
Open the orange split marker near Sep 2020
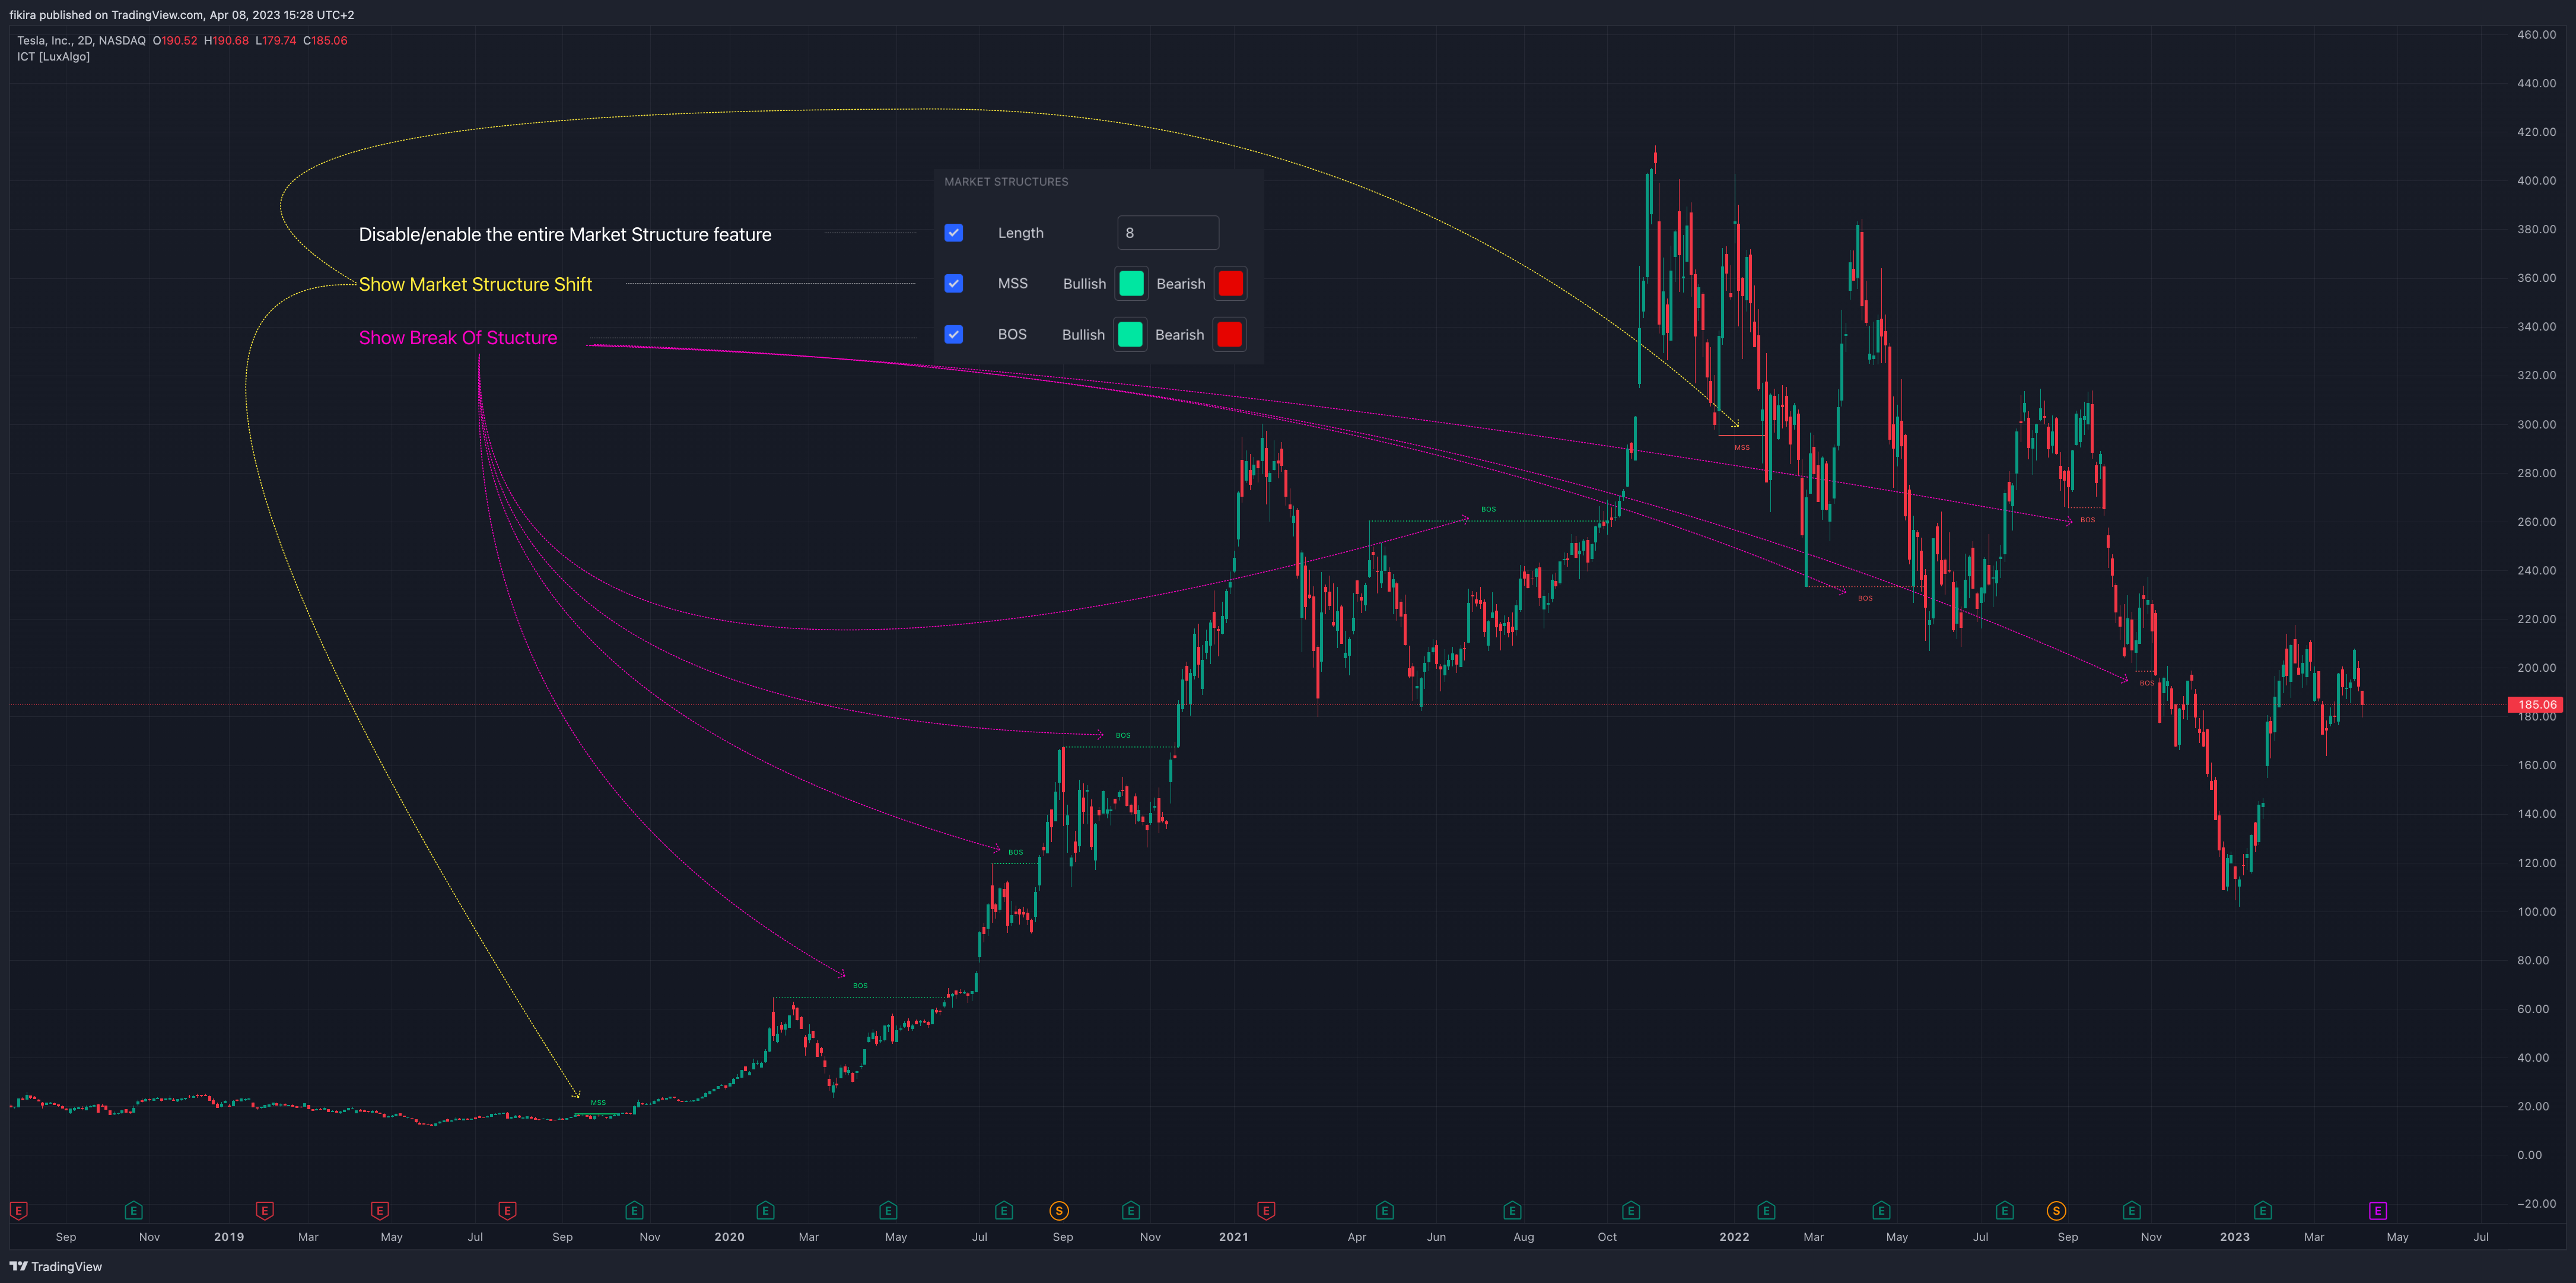click(x=1059, y=1211)
